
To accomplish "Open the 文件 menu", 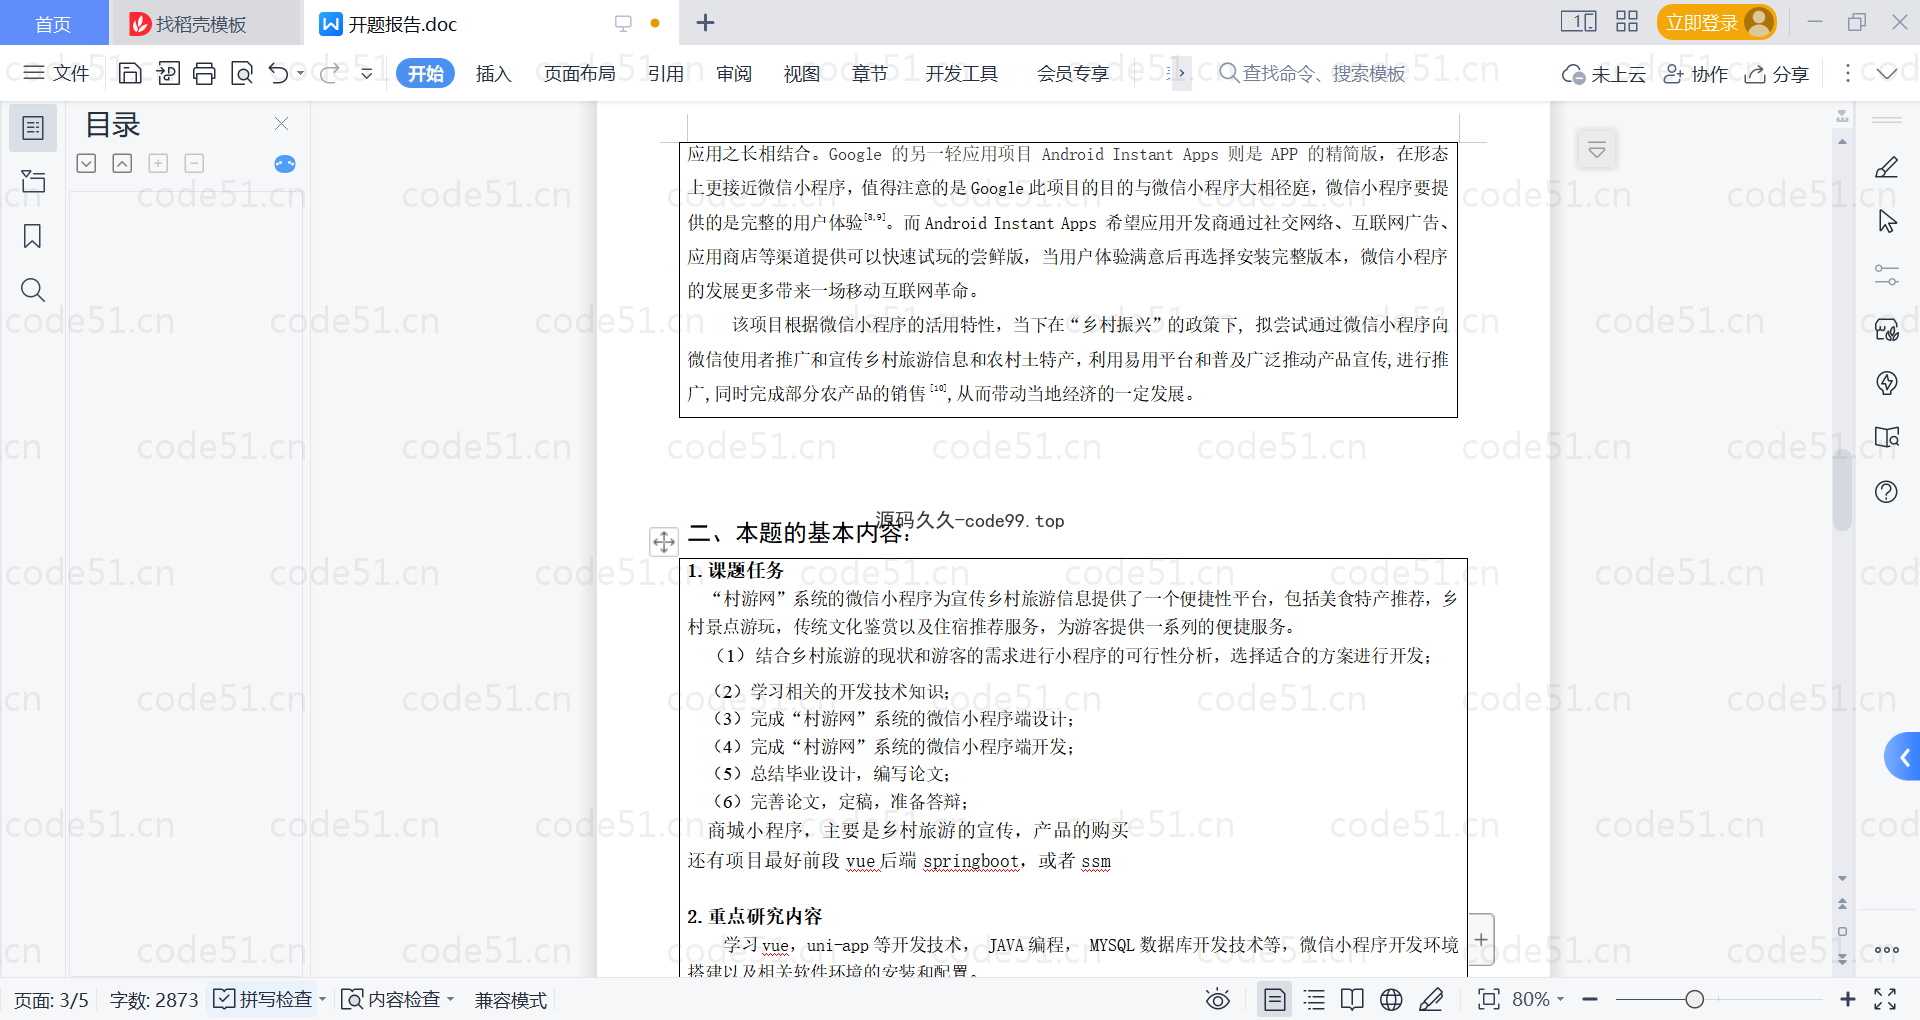I will 56,73.
